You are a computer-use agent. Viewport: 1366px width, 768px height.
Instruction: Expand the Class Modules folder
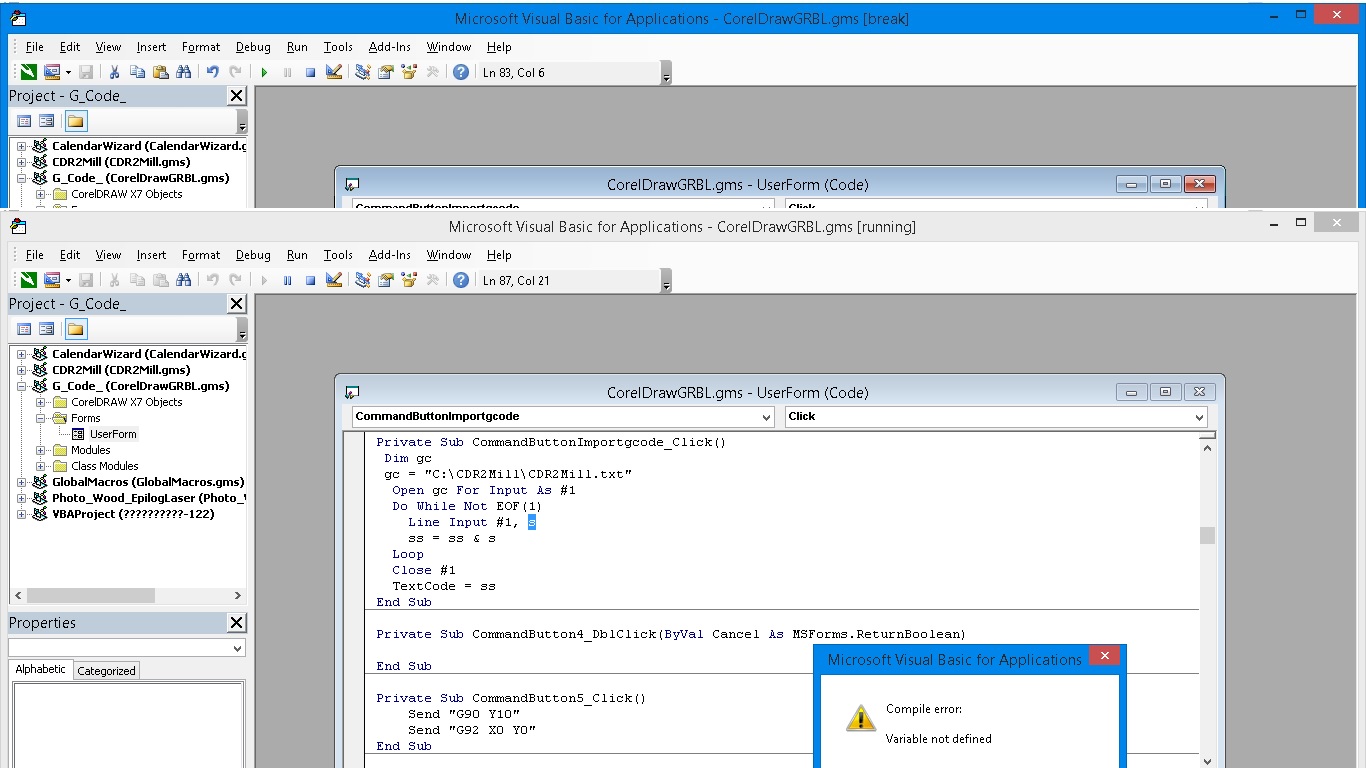41,466
